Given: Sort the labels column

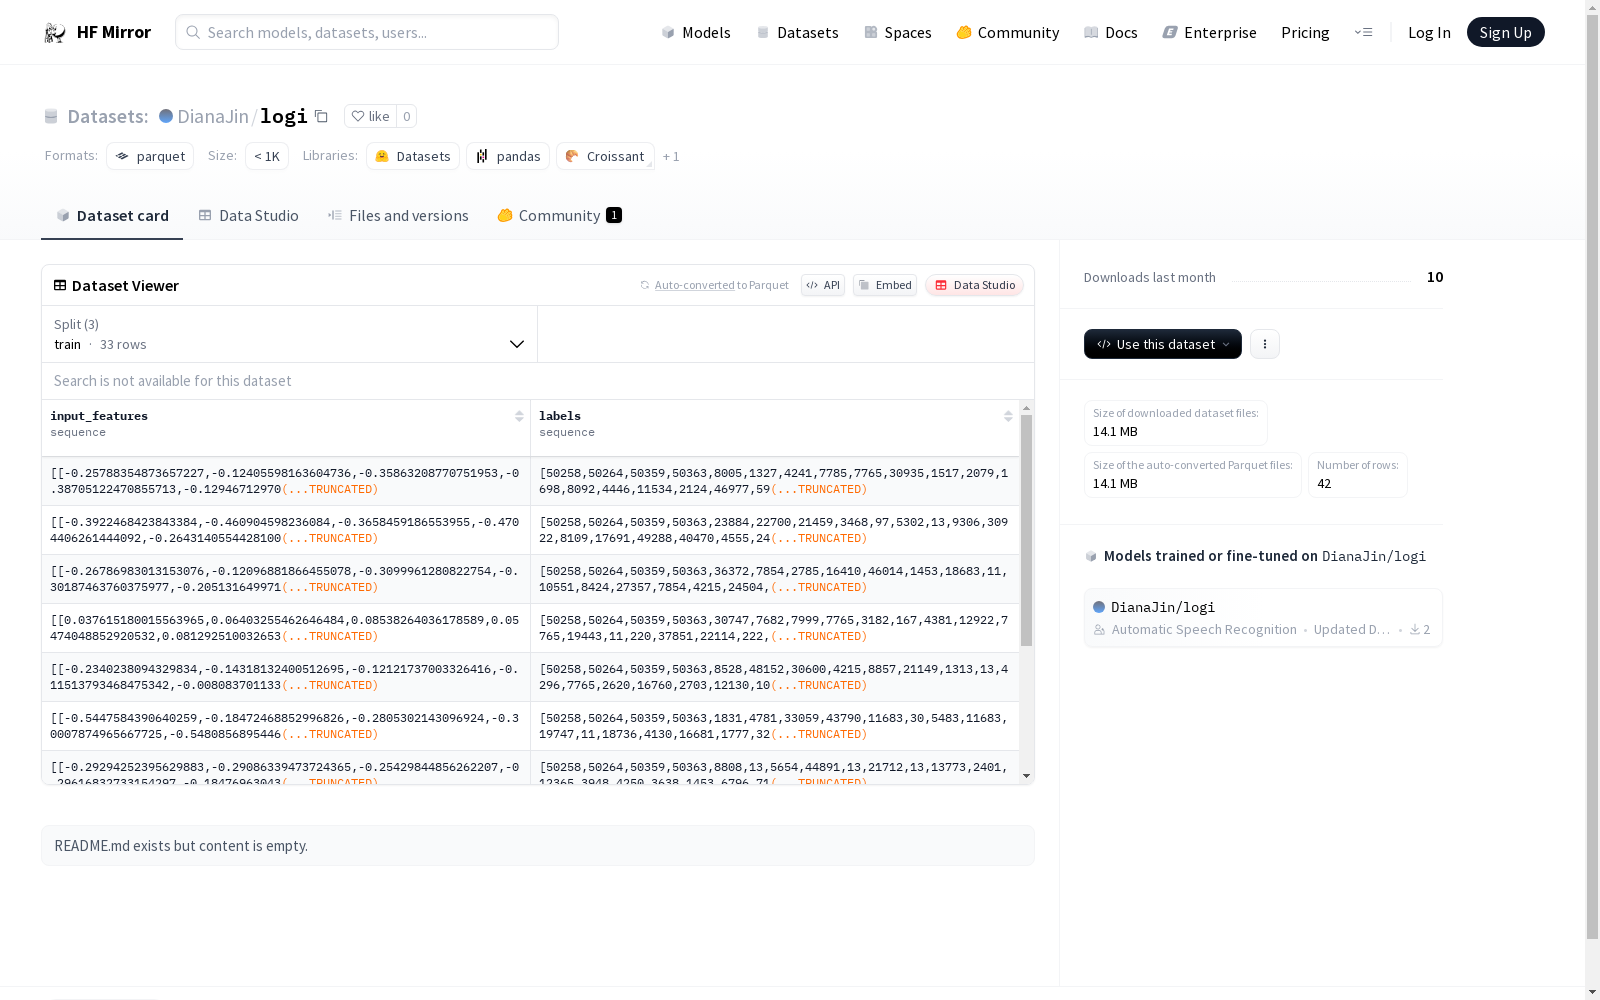Looking at the screenshot, I should pyautogui.click(x=1007, y=416).
